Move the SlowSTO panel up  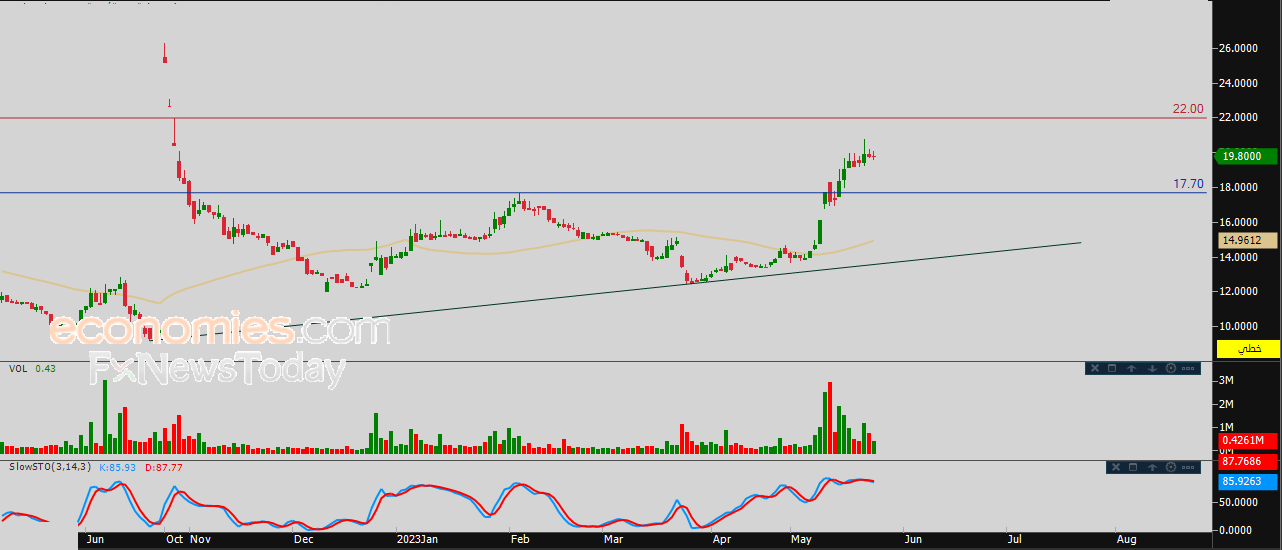[x=1152, y=467]
